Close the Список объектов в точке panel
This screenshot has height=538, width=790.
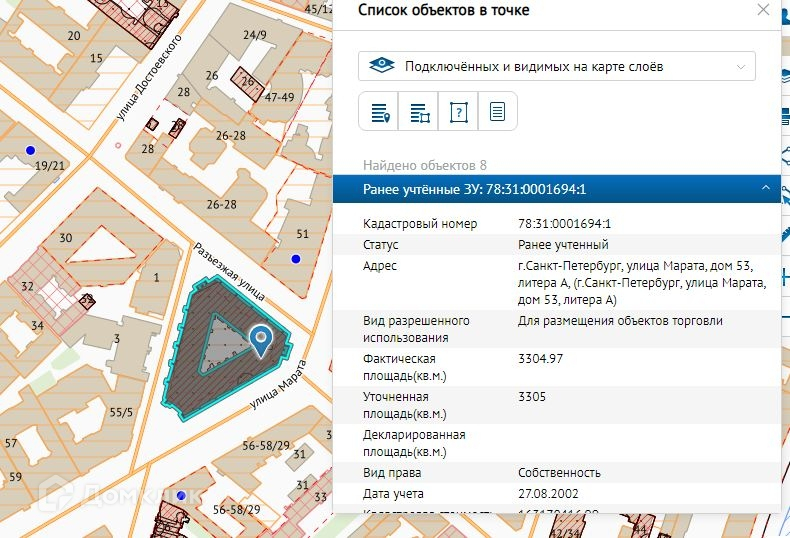pyautogui.click(x=763, y=10)
